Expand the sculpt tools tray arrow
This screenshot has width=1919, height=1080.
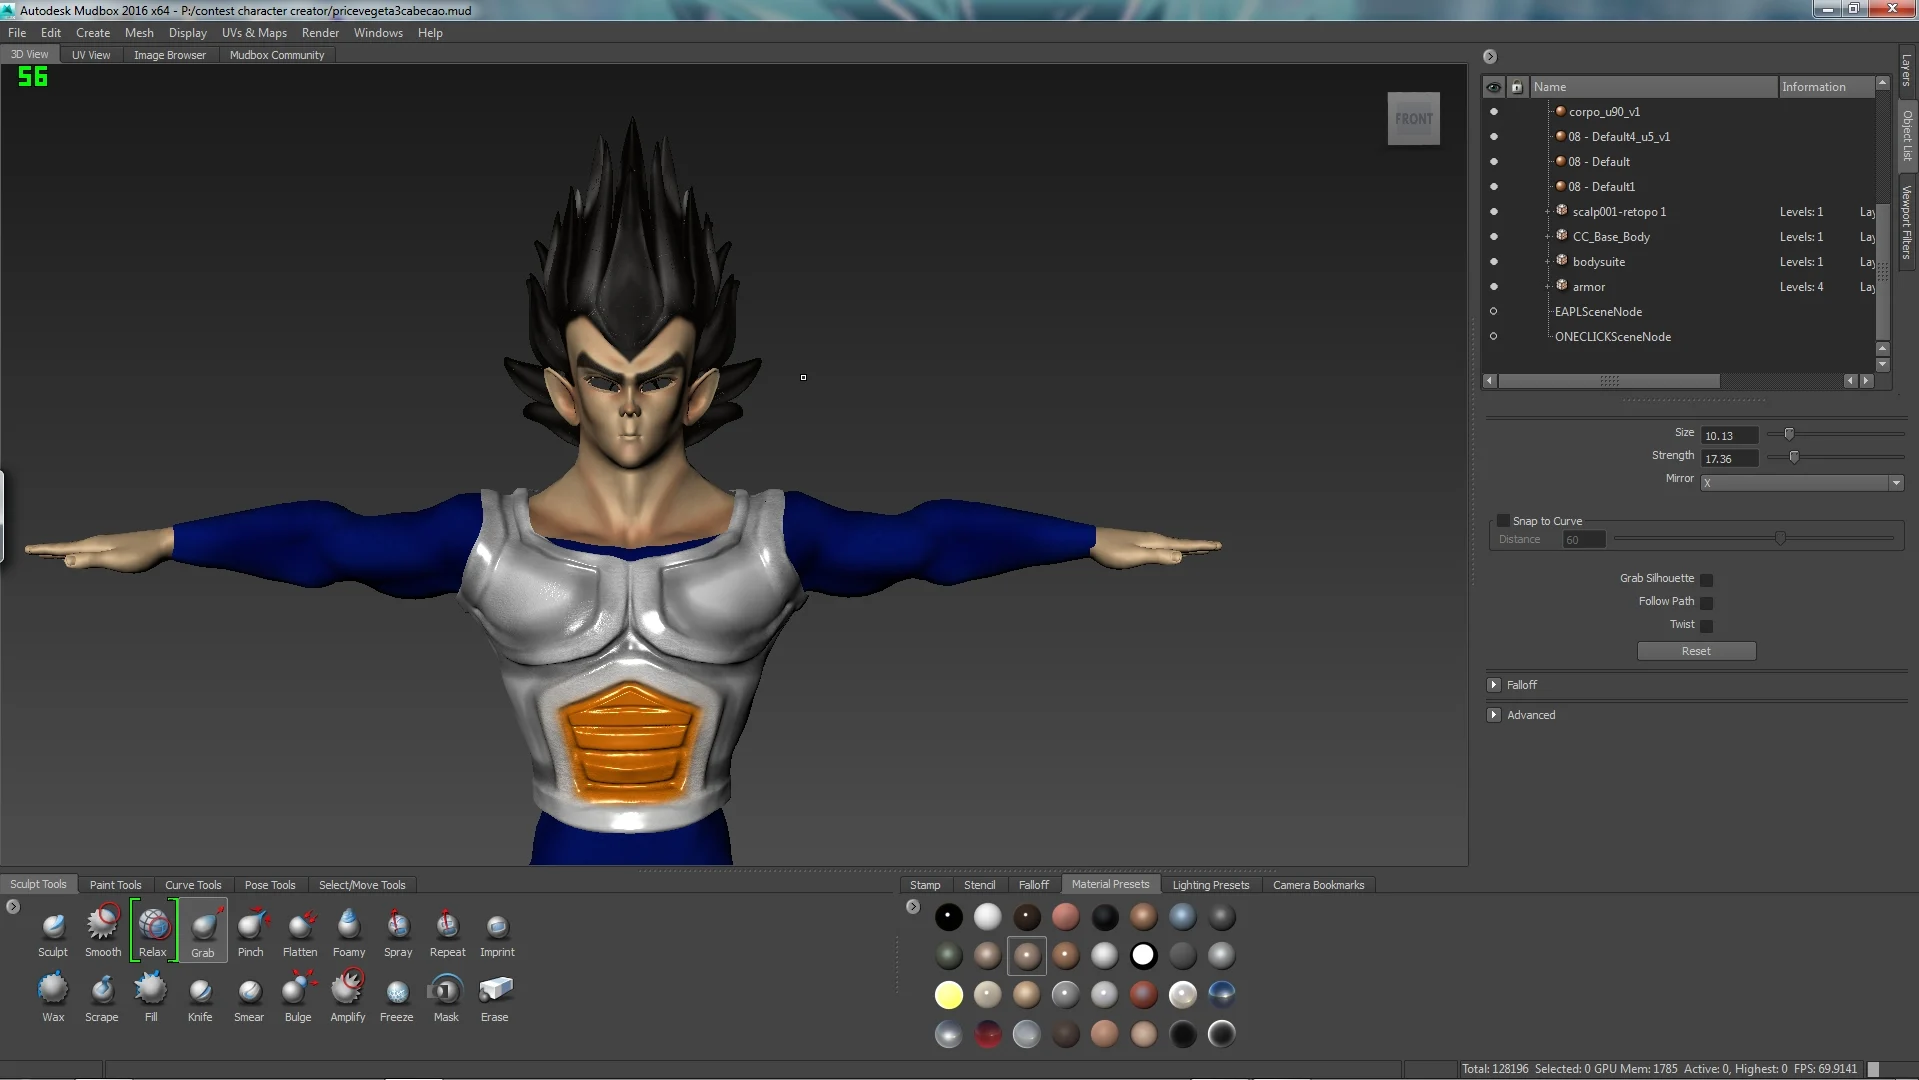[x=13, y=907]
